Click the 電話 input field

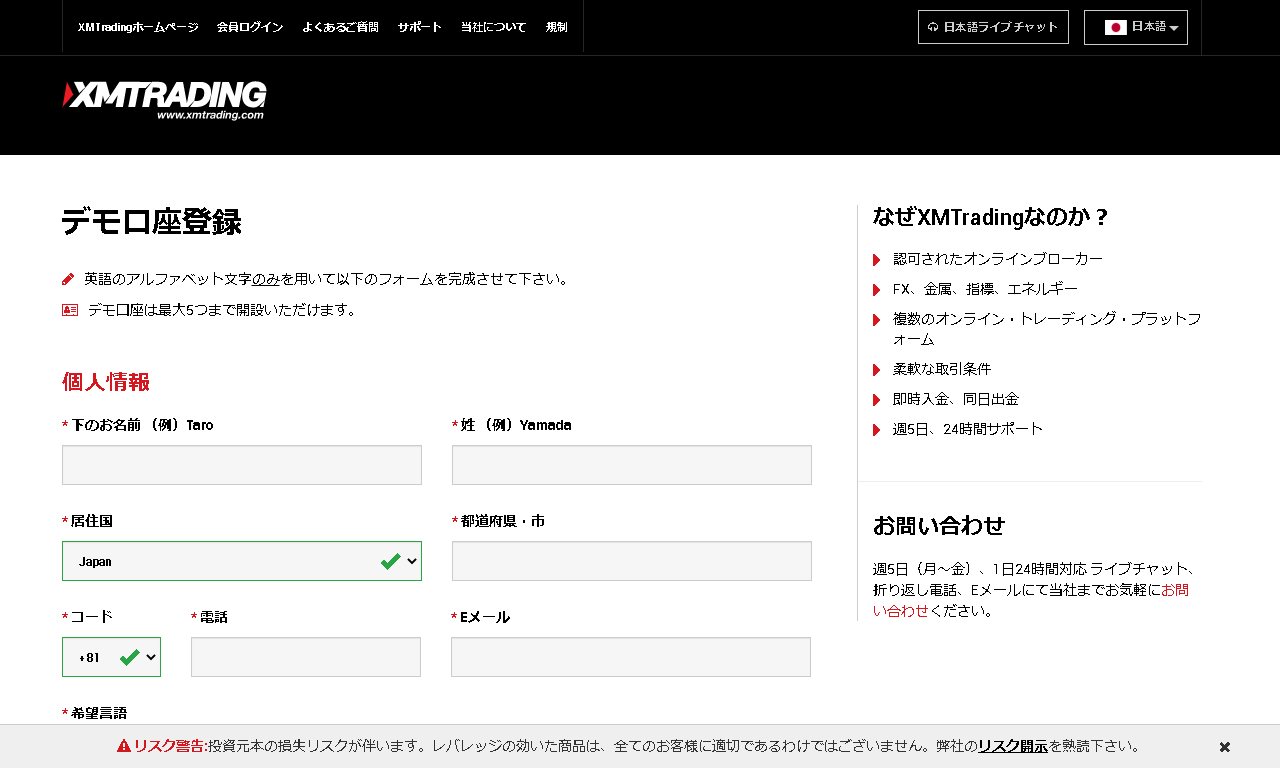pyautogui.click(x=306, y=657)
